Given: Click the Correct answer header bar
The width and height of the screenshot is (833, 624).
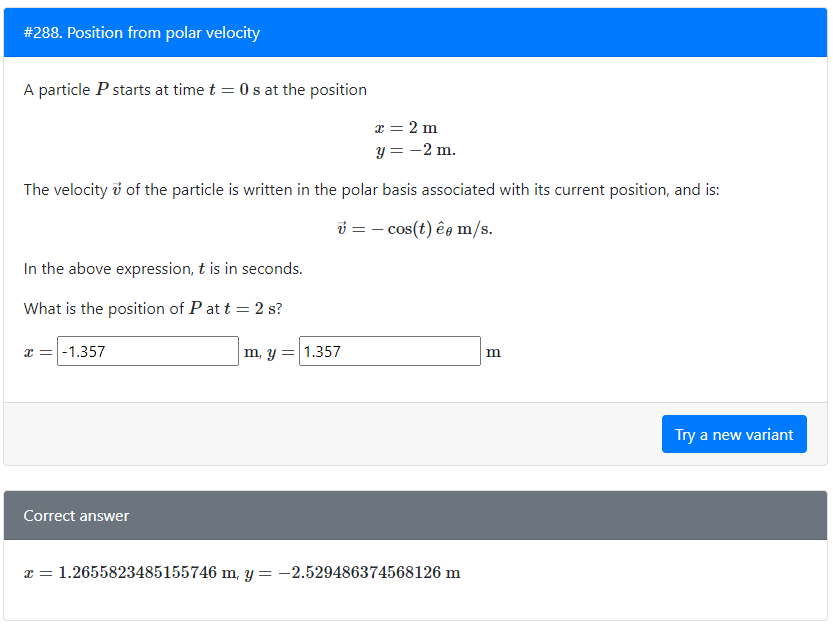Looking at the screenshot, I should click(x=416, y=515).
